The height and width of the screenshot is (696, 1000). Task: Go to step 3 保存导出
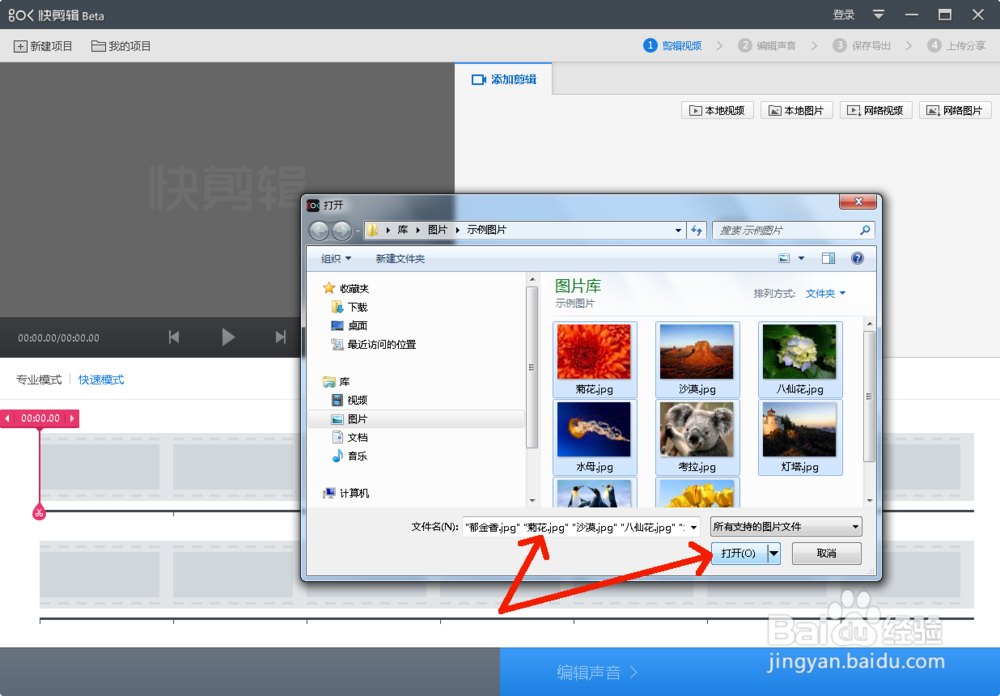click(x=862, y=45)
